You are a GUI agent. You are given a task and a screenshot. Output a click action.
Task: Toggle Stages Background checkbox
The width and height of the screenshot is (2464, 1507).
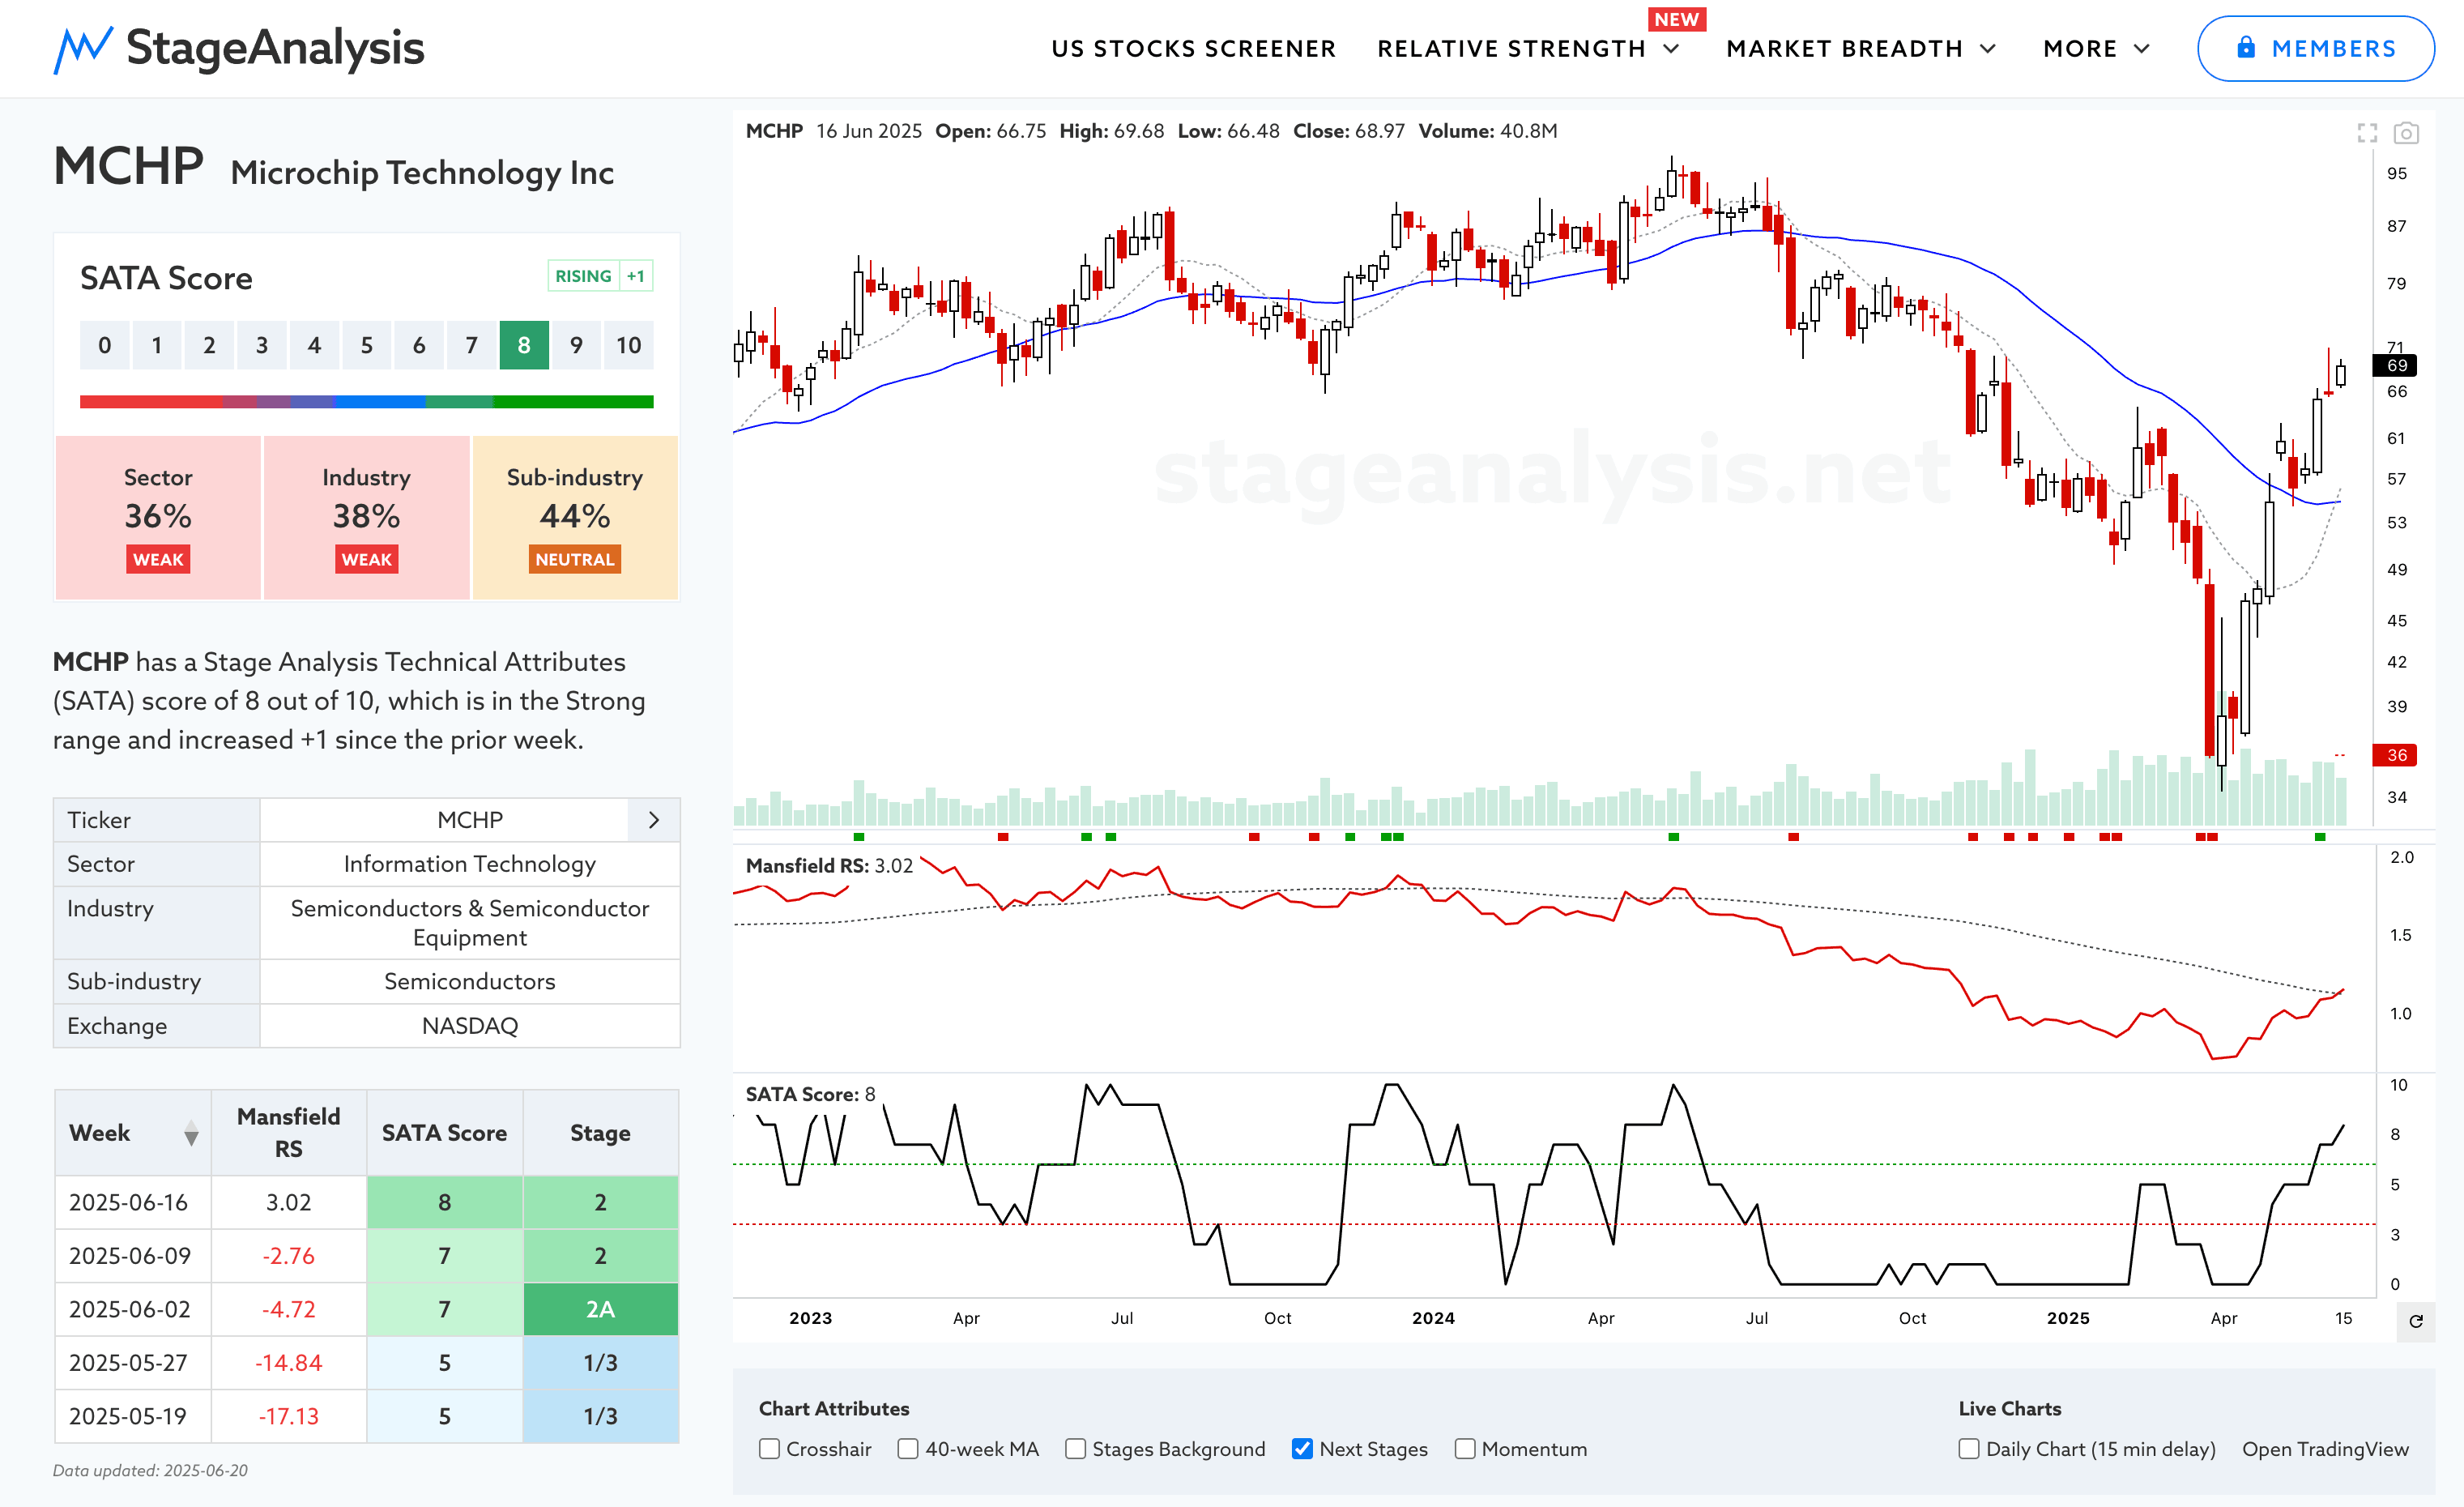click(1075, 1449)
